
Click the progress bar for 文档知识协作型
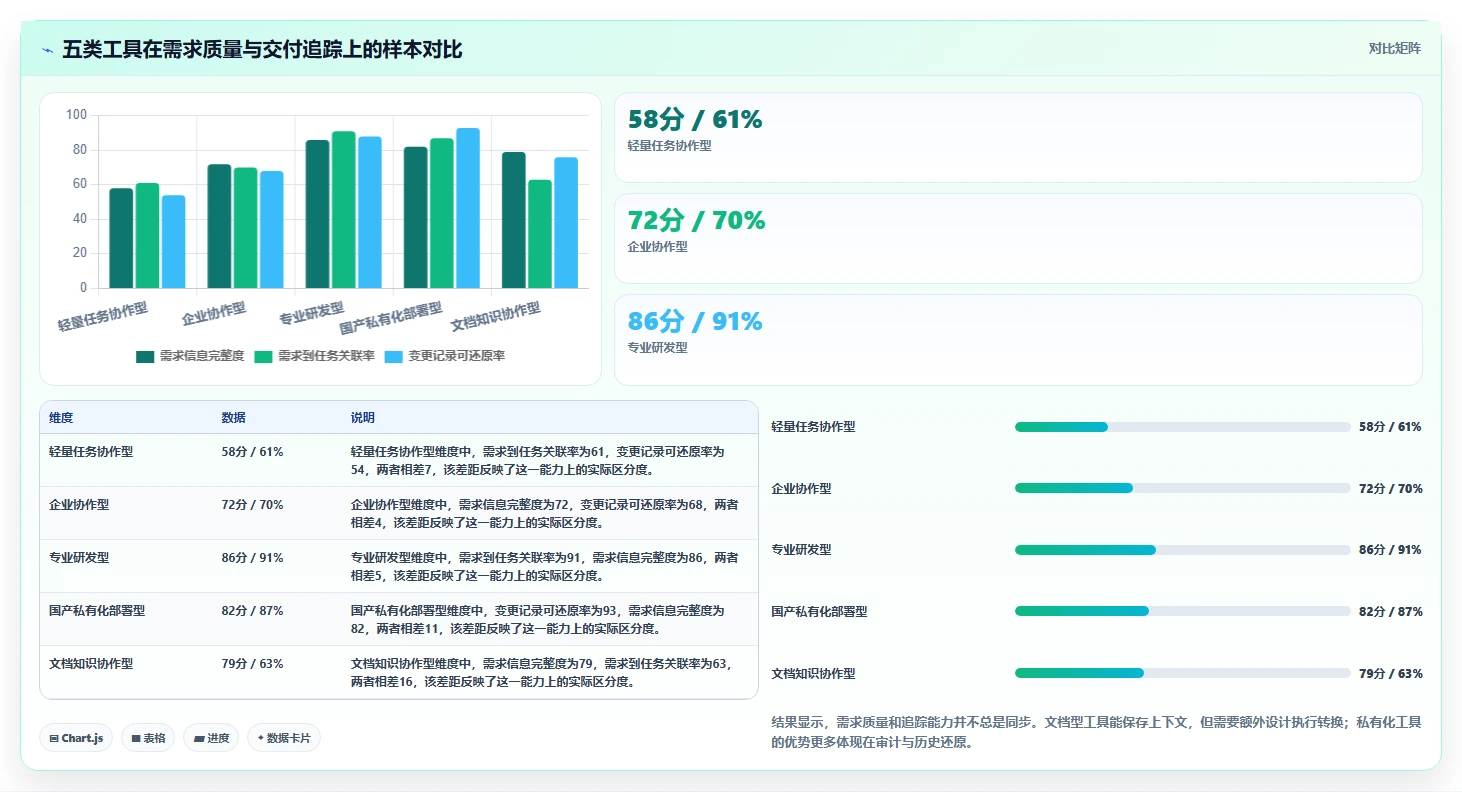(1183, 673)
